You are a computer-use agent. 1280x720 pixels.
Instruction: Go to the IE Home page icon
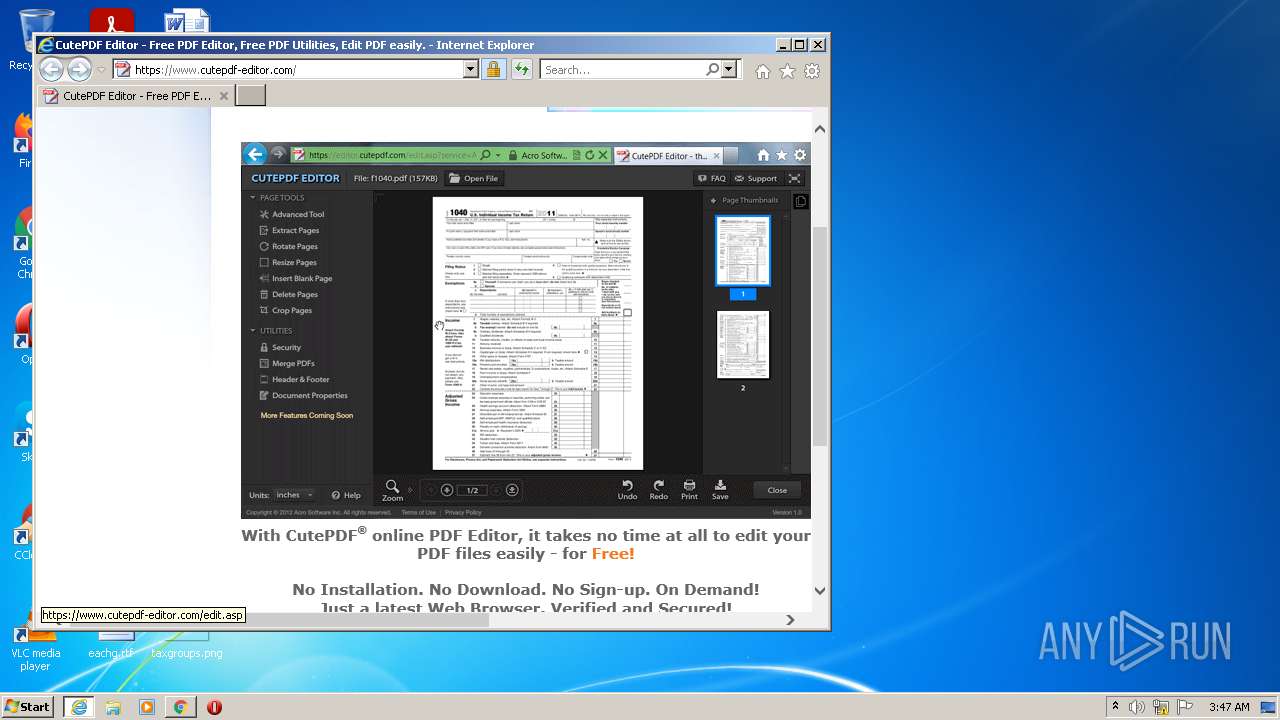[x=763, y=71]
